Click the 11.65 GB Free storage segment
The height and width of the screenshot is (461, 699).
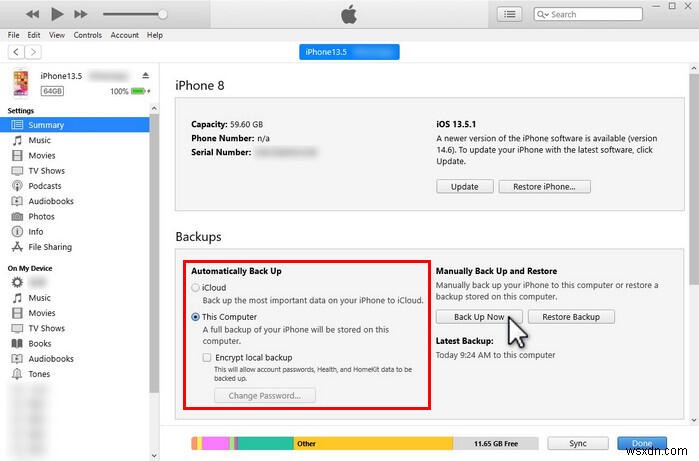click(496, 443)
